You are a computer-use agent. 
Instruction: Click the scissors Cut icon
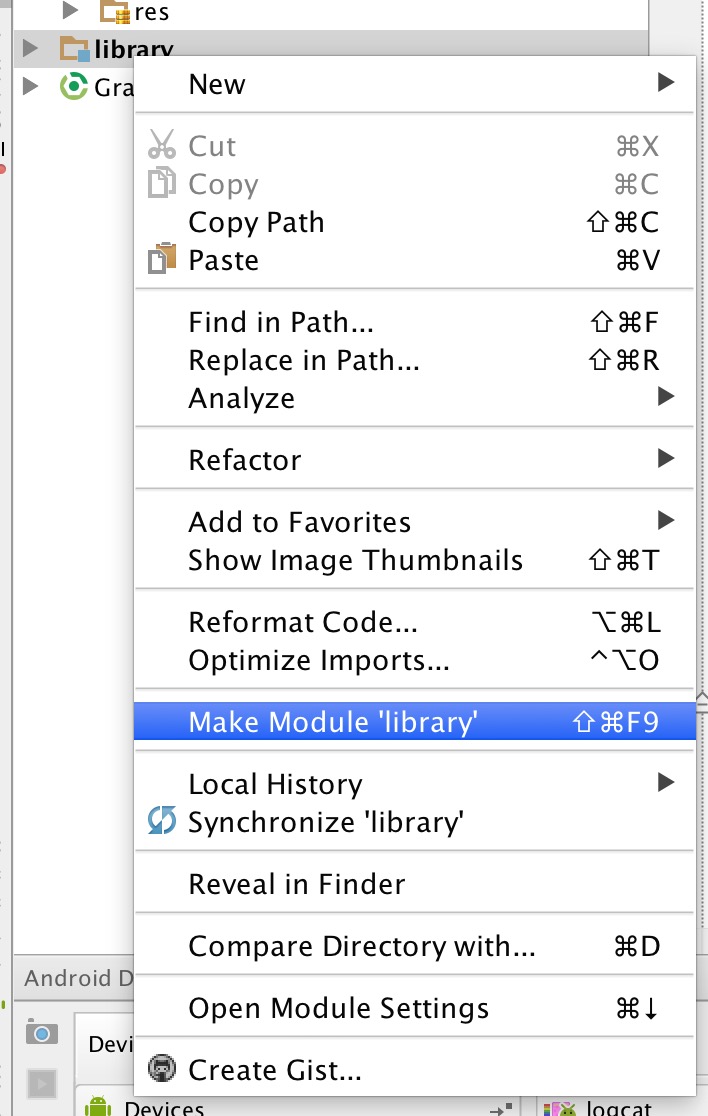162,145
